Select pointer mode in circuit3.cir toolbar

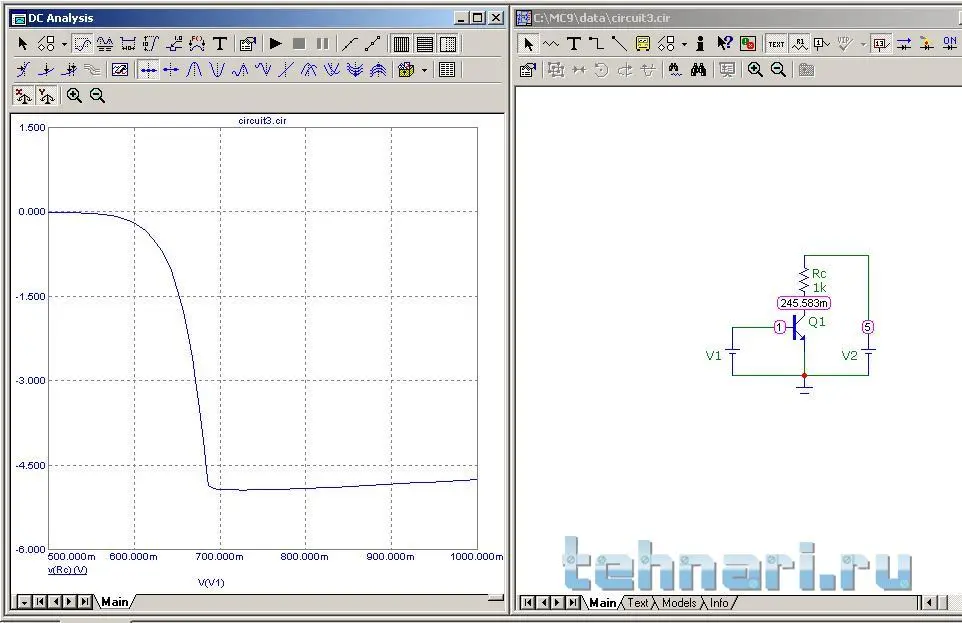coord(528,44)
